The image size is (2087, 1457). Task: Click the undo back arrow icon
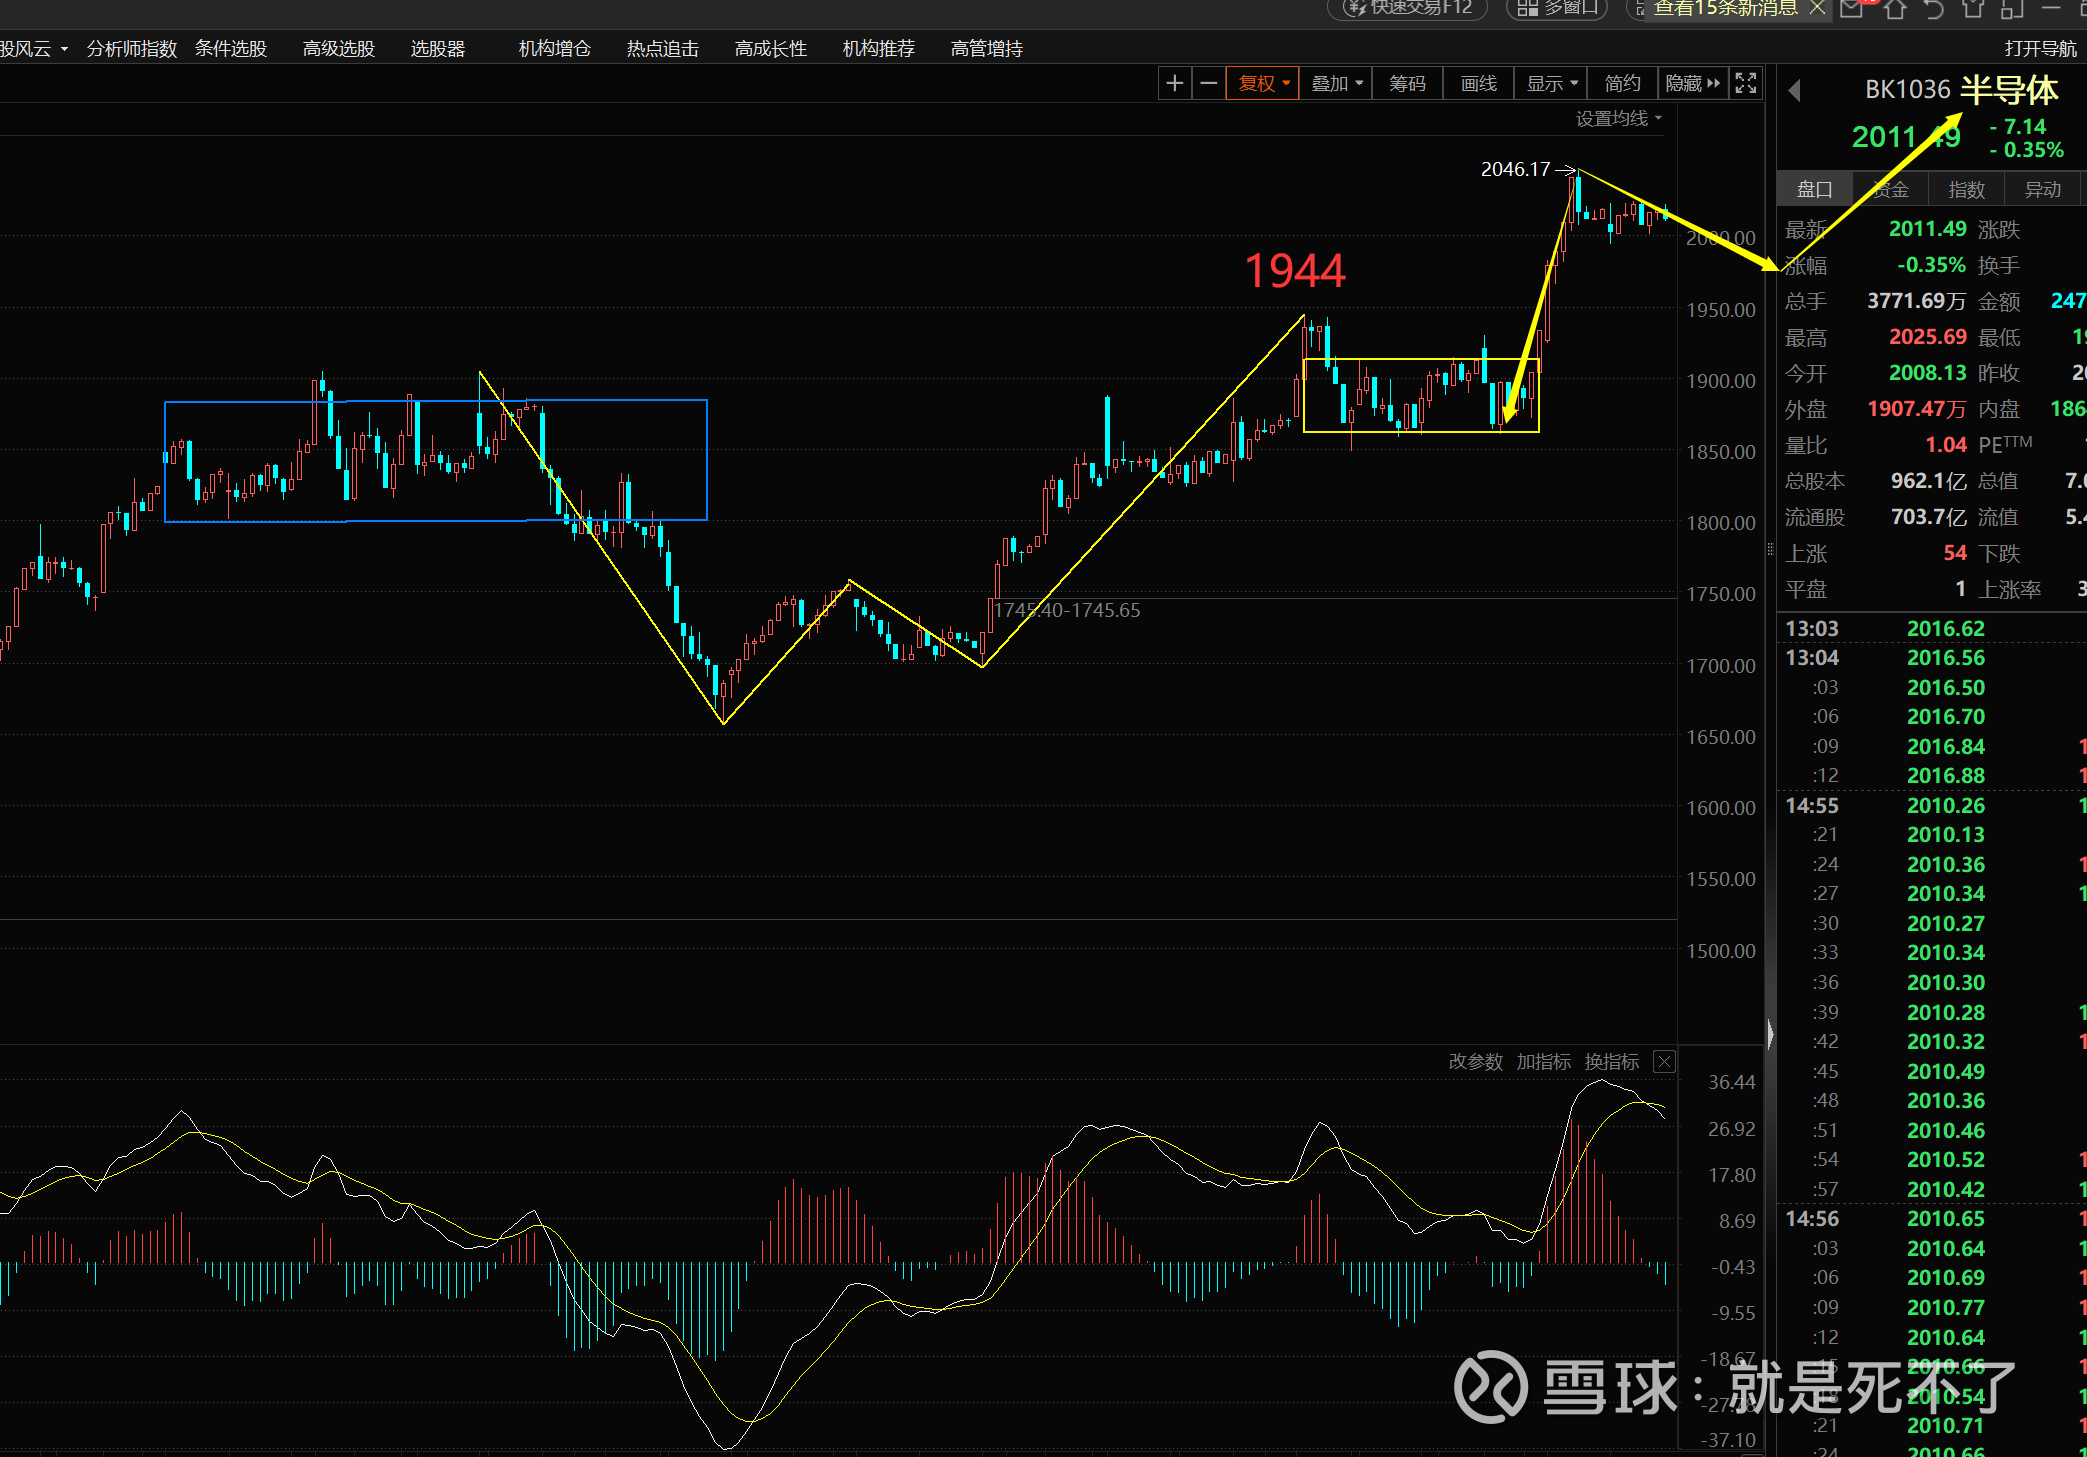point(1934,9)
